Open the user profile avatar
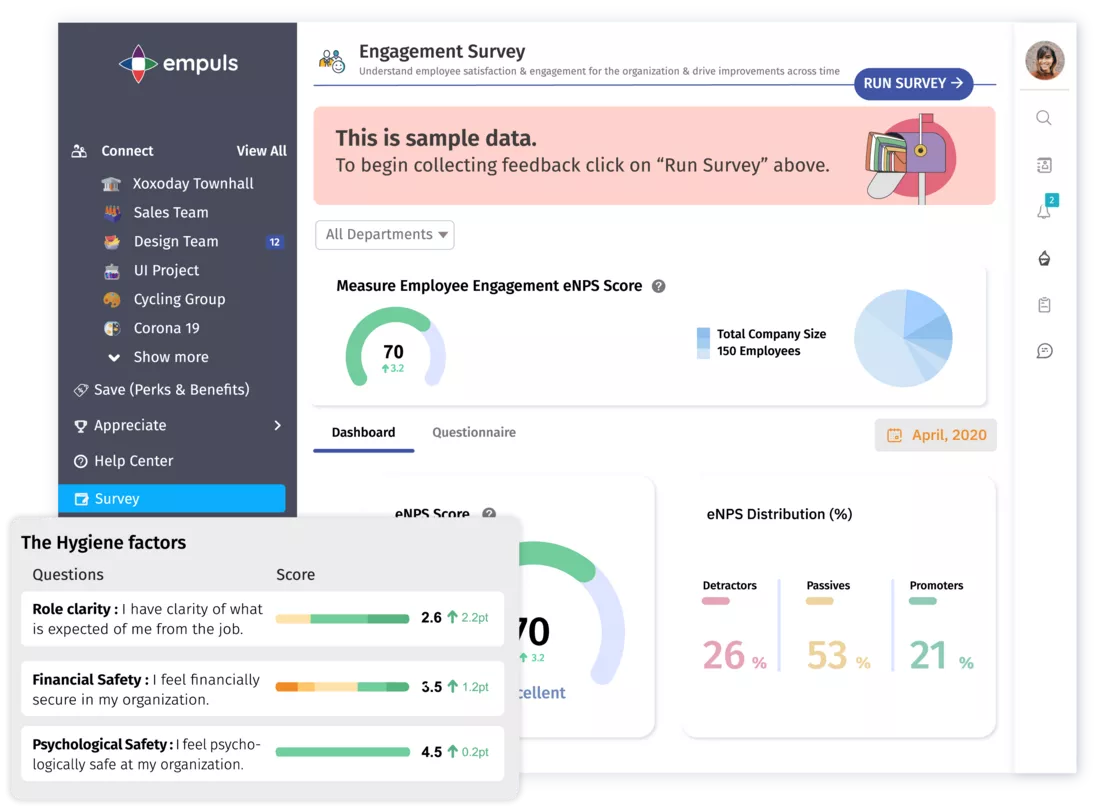The image size is (1100, 810). tap(1044, 60)
